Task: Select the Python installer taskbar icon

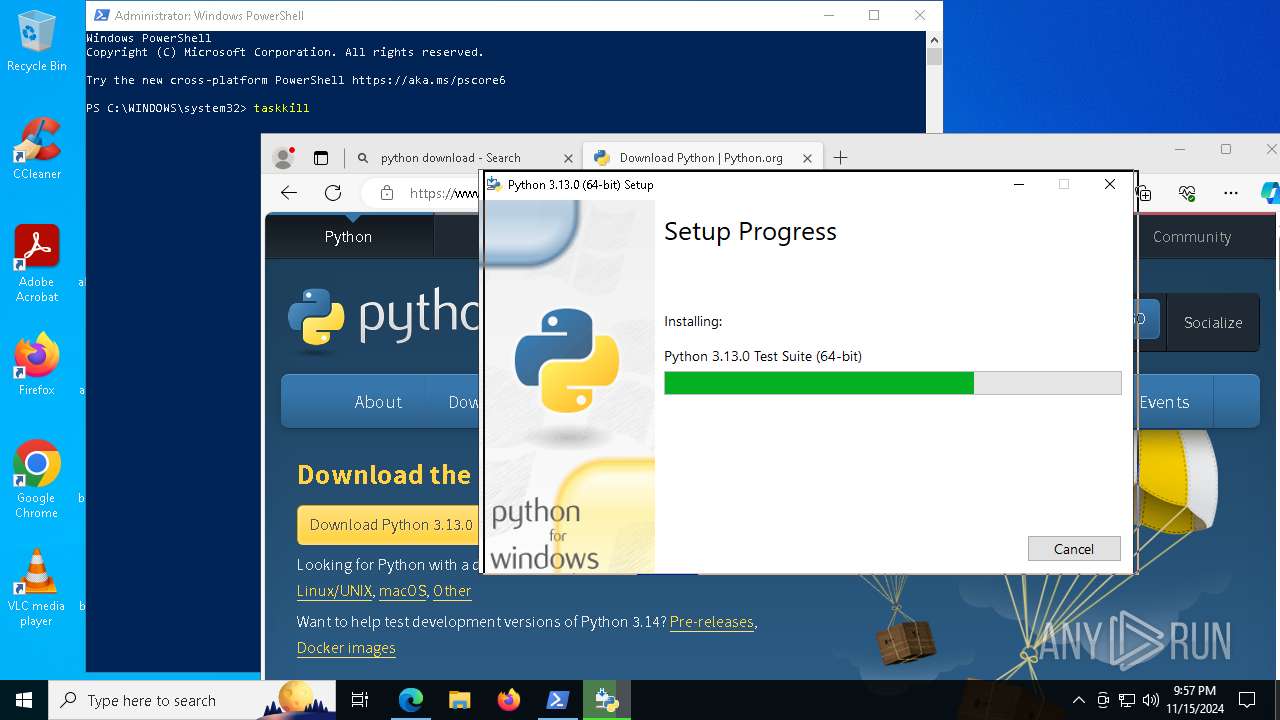Action: 606,700
